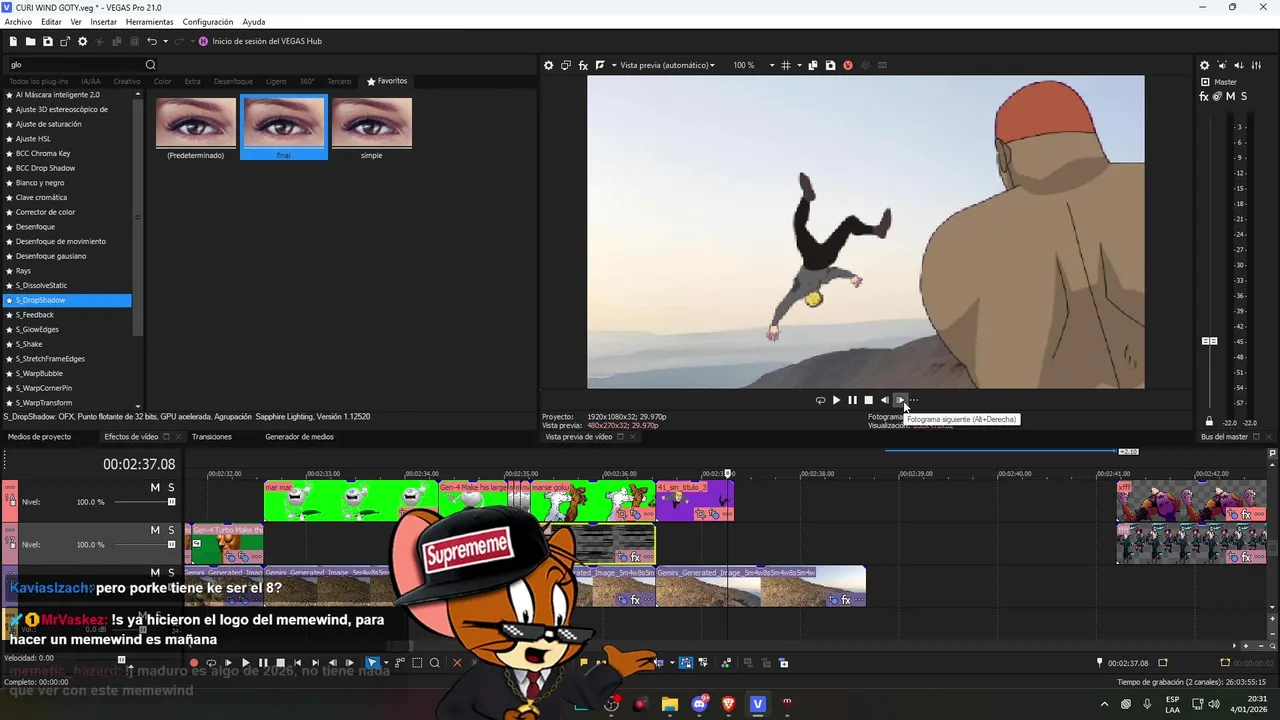Screen dimensions: 1280x720
Task: Click the timeline ruler at 00:02:39:00
Action: pos(915,474)
